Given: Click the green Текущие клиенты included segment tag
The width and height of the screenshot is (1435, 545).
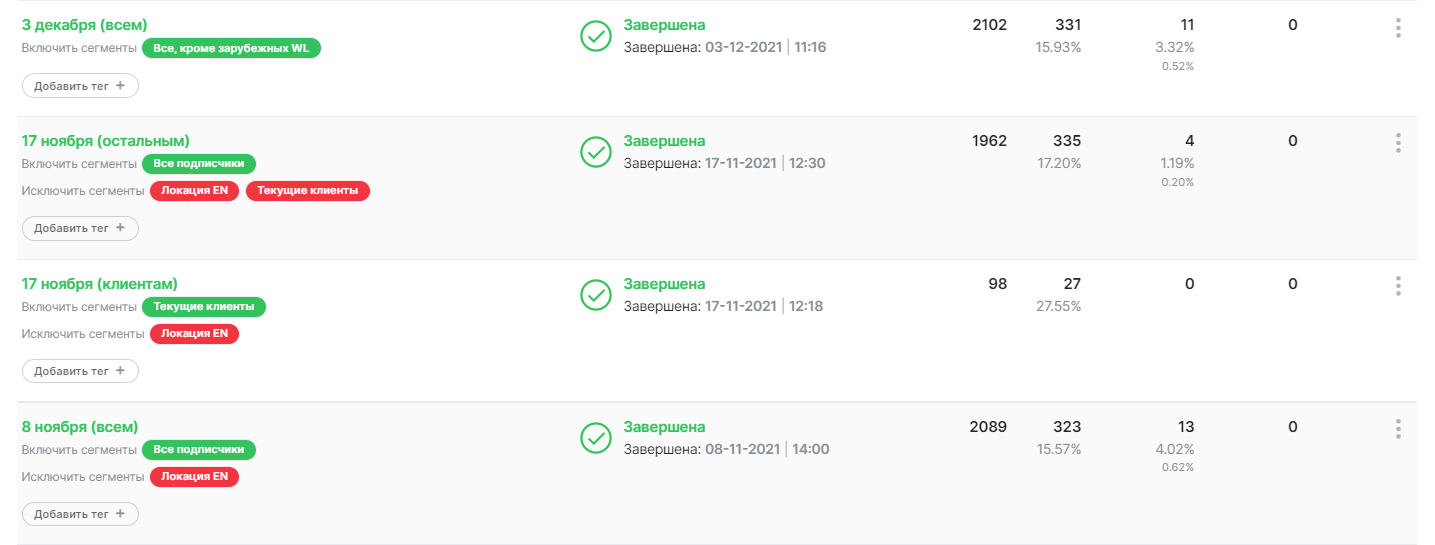Looking at the screenshot, I should [204, 307].
